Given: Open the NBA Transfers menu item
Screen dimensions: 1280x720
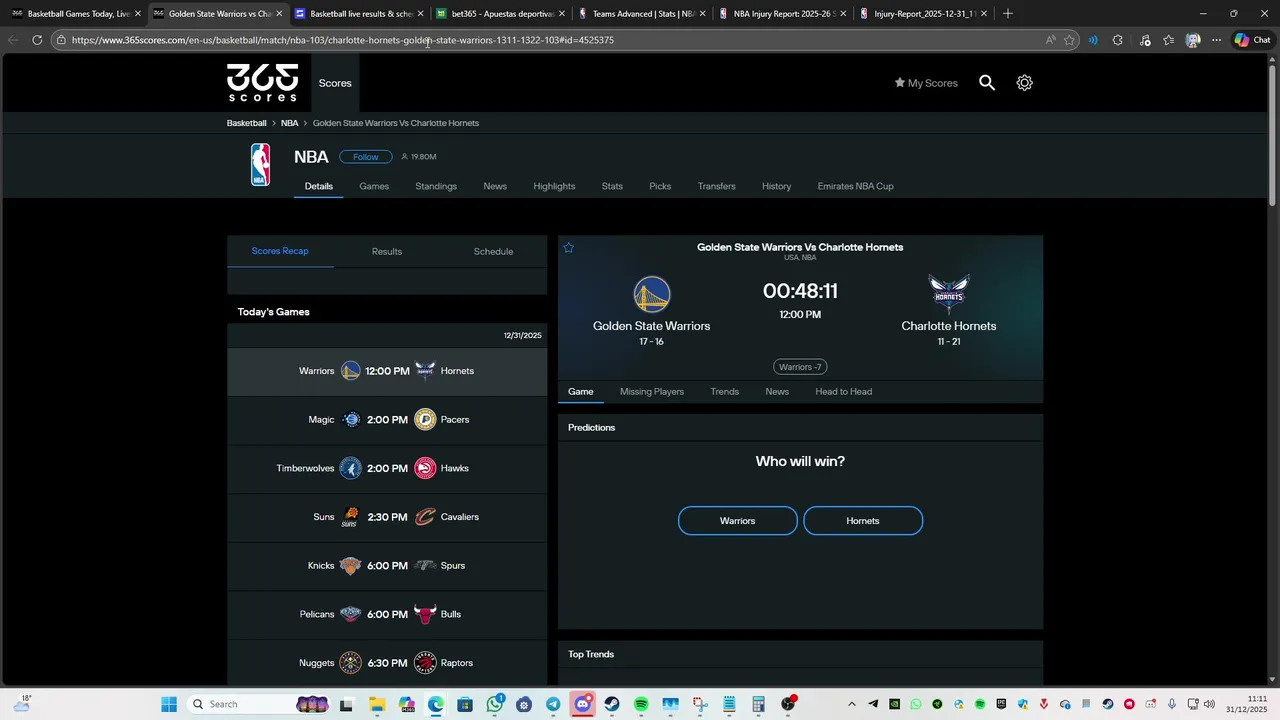Looking at the screenshot, I should (x=717, y=186).
